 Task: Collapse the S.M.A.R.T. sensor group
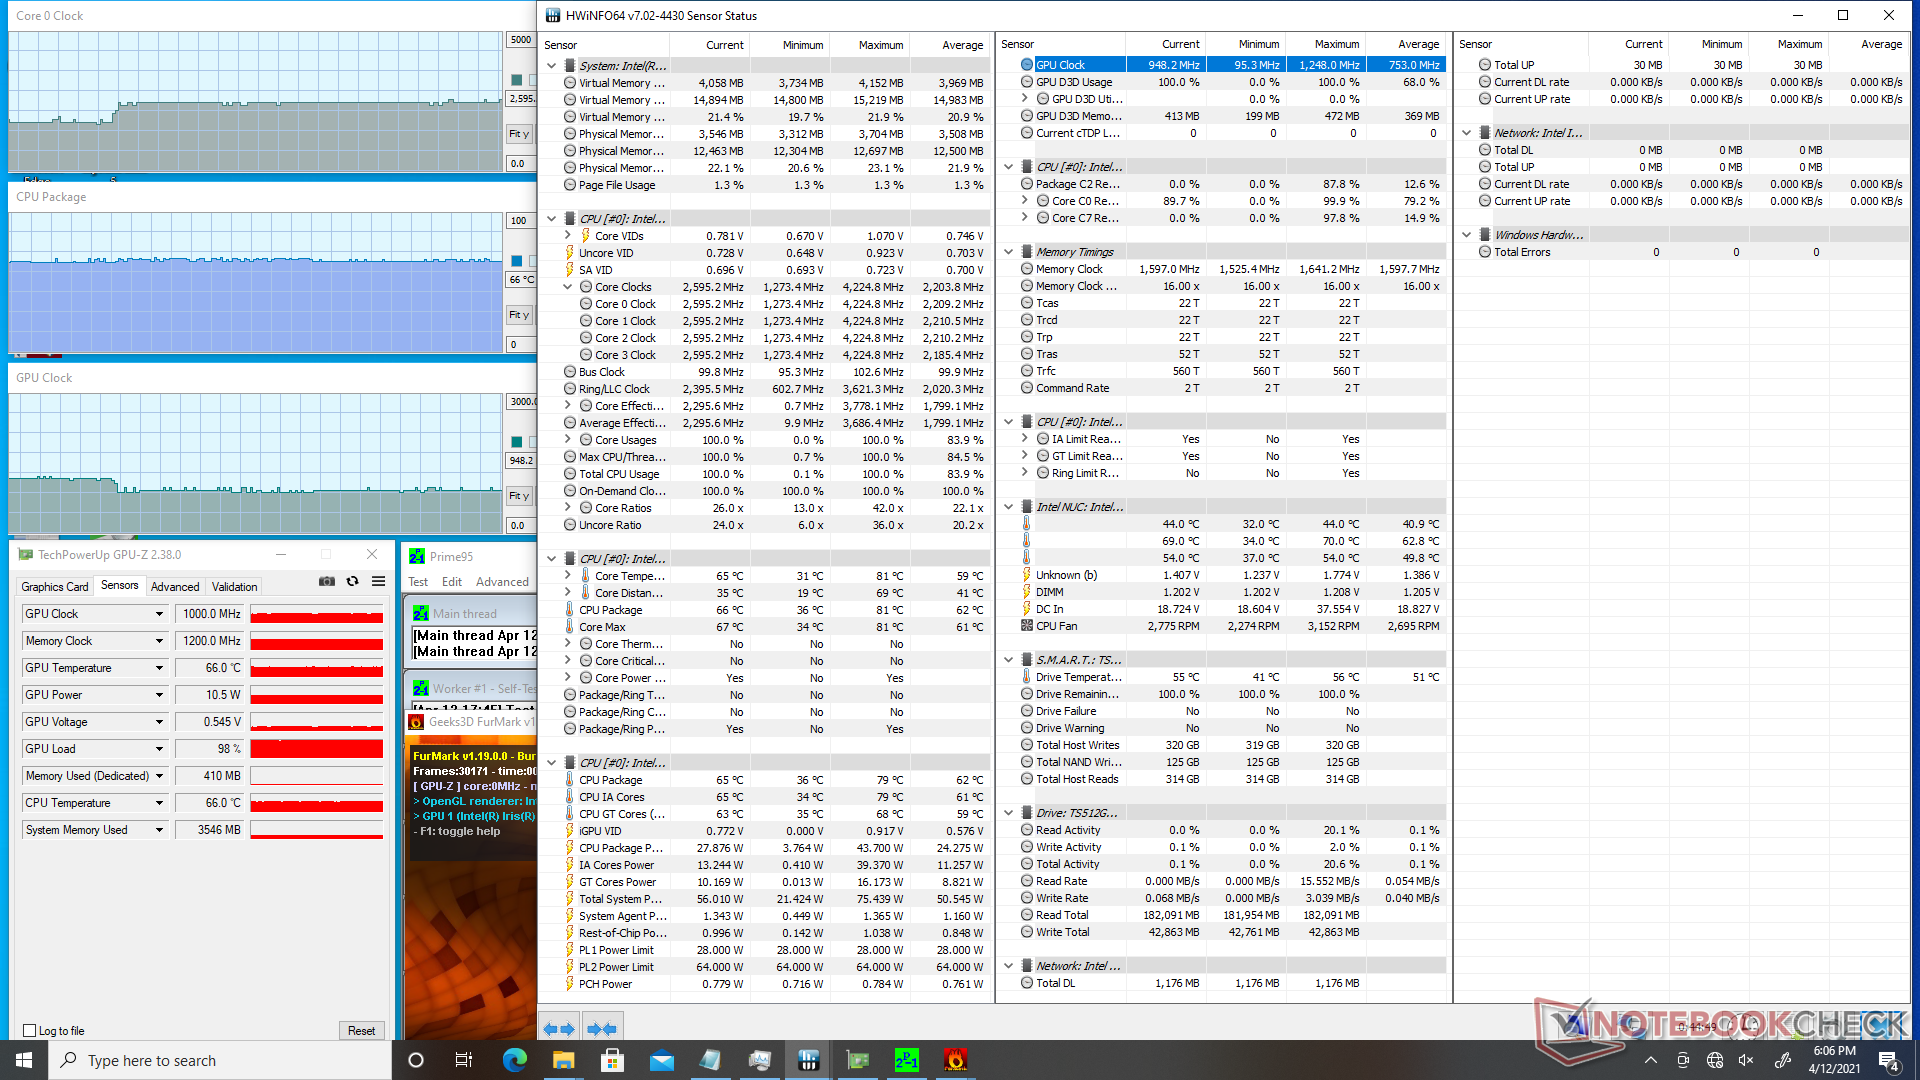(1008, 660)
